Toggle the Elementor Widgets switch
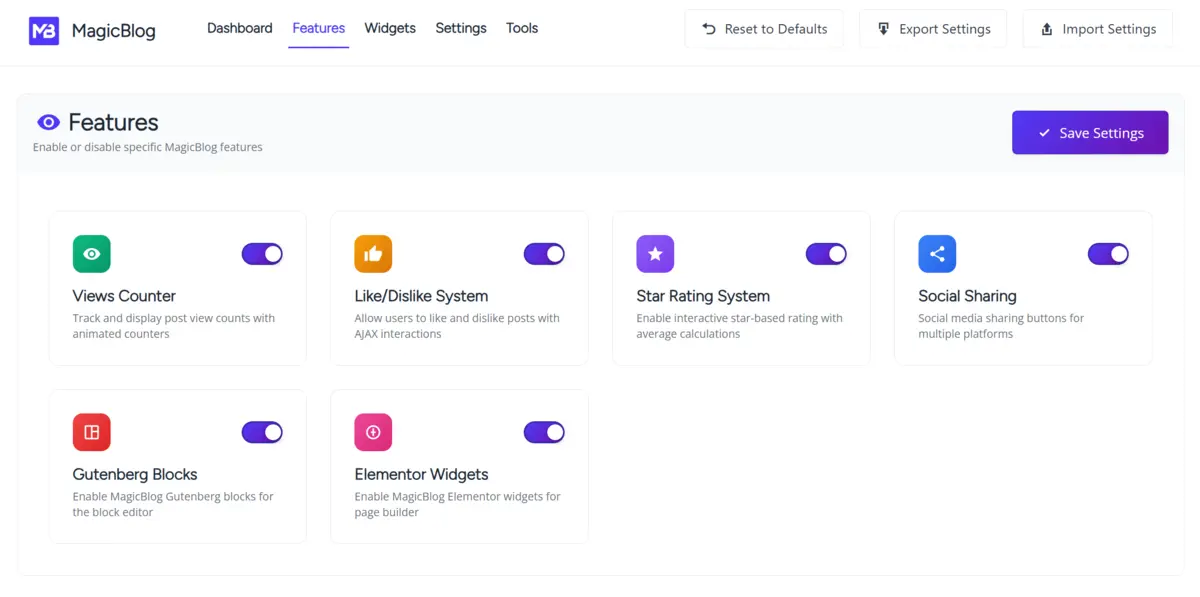 pyautogui.click(x=544, y=432)
